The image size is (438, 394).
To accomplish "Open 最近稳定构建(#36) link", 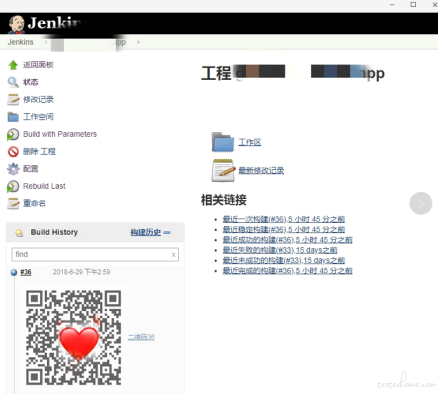I will 284,229.
